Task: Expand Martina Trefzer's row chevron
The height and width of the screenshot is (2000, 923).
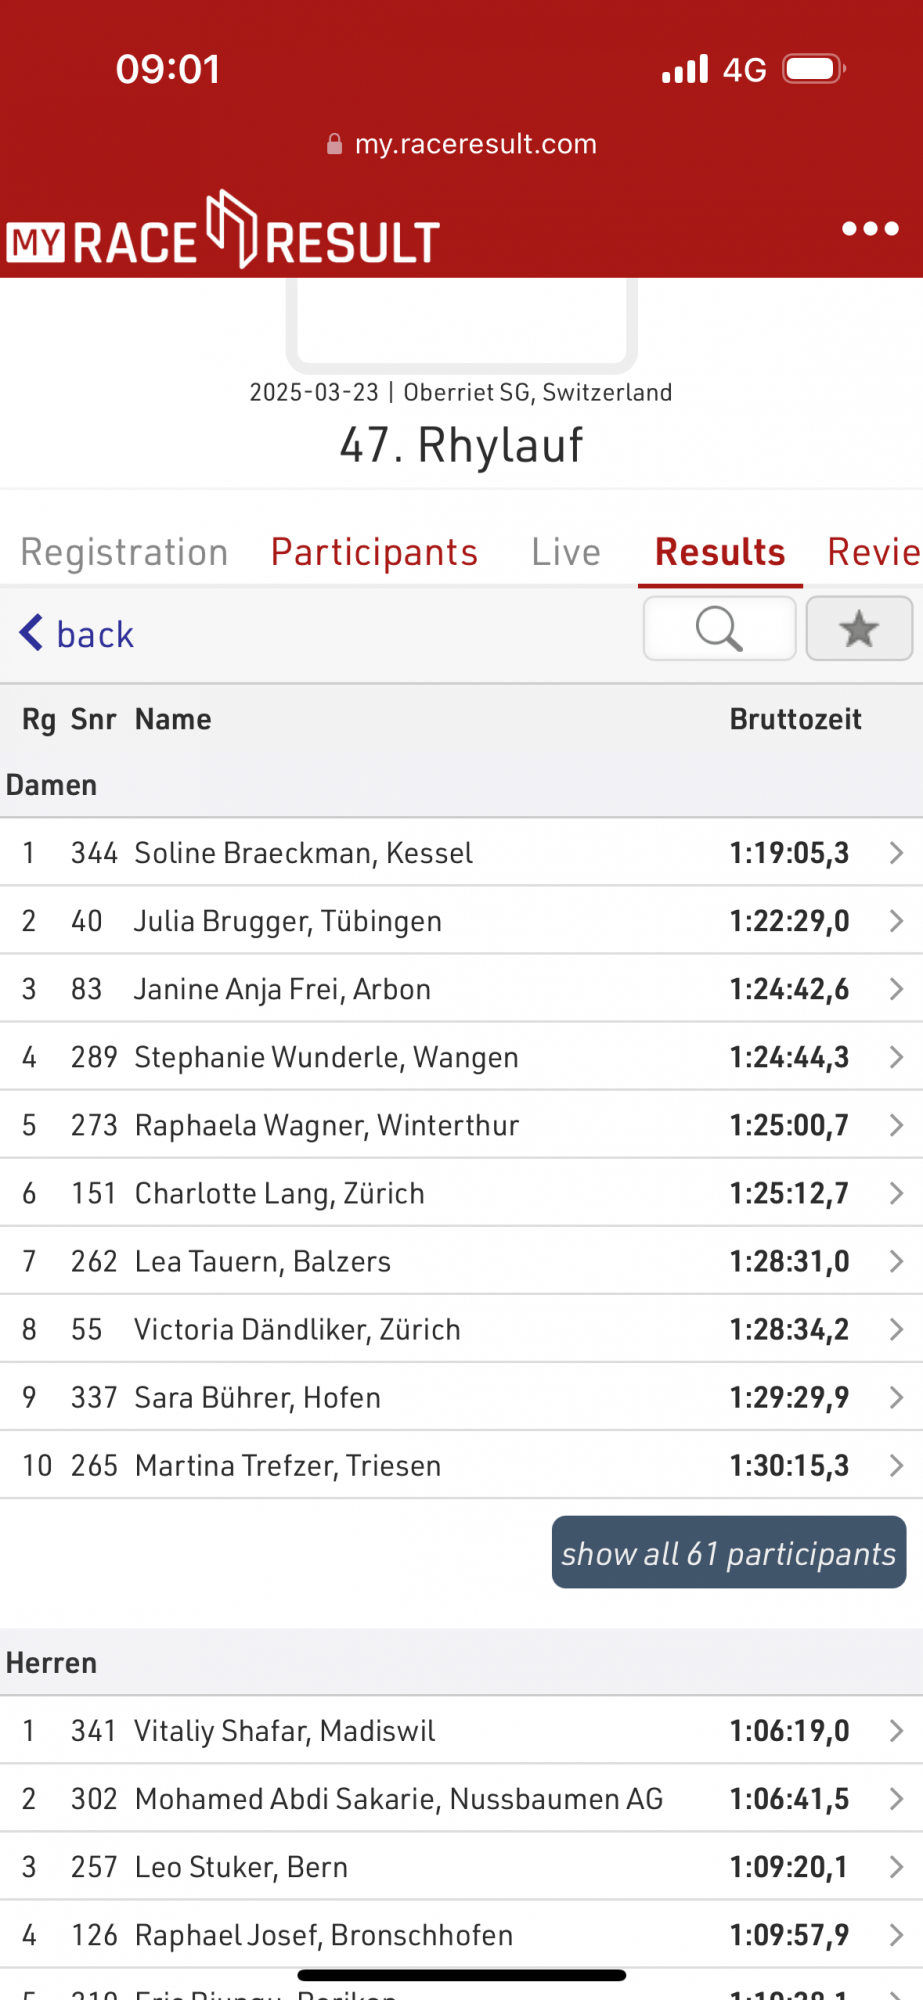Action: [x=895, y=1466]
